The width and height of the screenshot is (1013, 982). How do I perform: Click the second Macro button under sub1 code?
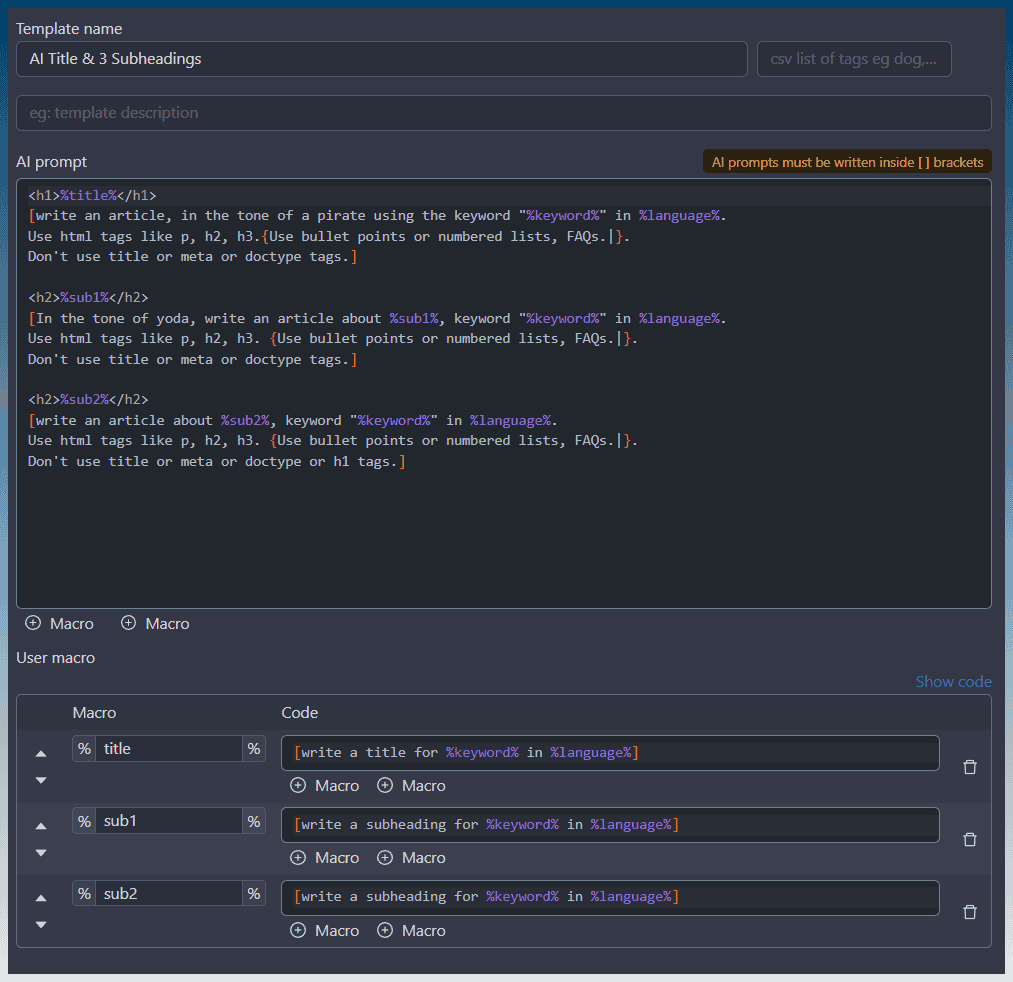coord(412,857)
